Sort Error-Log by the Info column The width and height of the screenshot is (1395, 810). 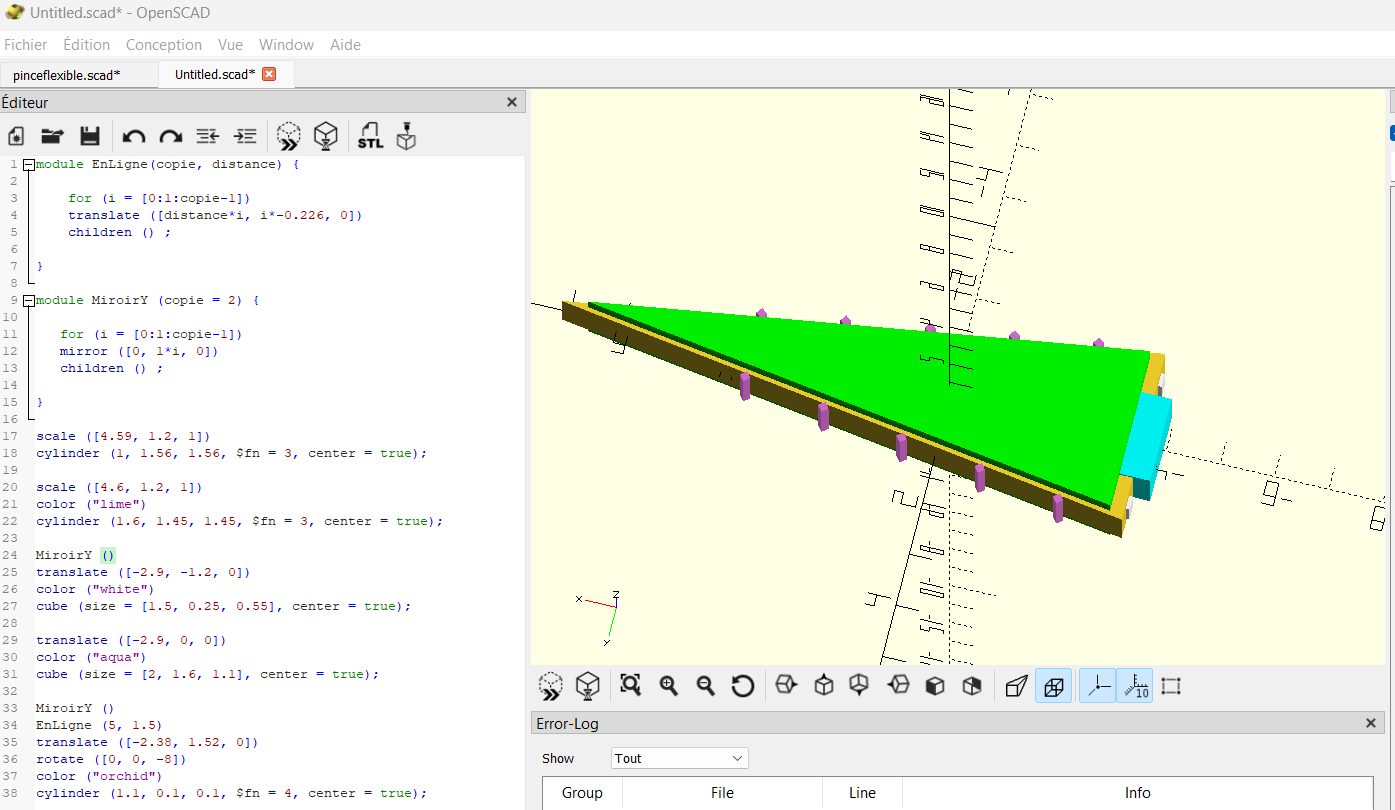coord(1138,793)
